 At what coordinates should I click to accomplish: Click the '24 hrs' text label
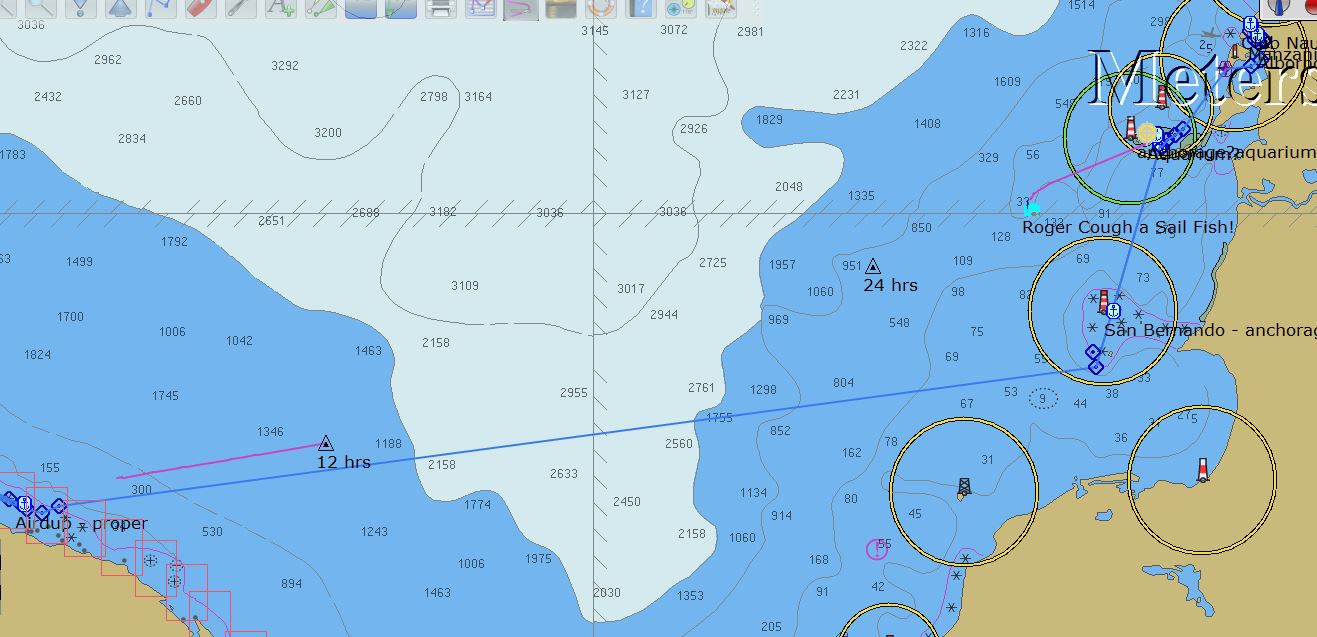[x=890, y=285]
